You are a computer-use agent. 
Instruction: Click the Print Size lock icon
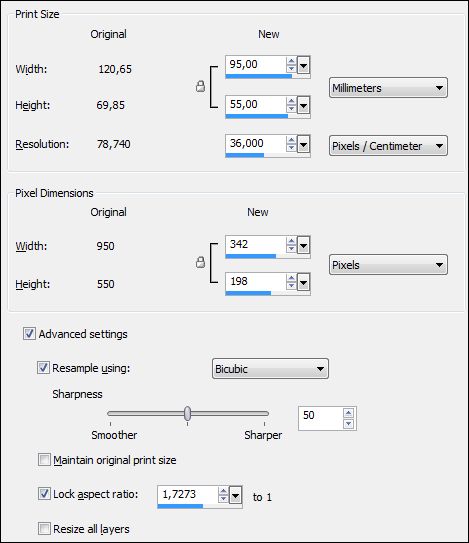(x=201, y=86)
